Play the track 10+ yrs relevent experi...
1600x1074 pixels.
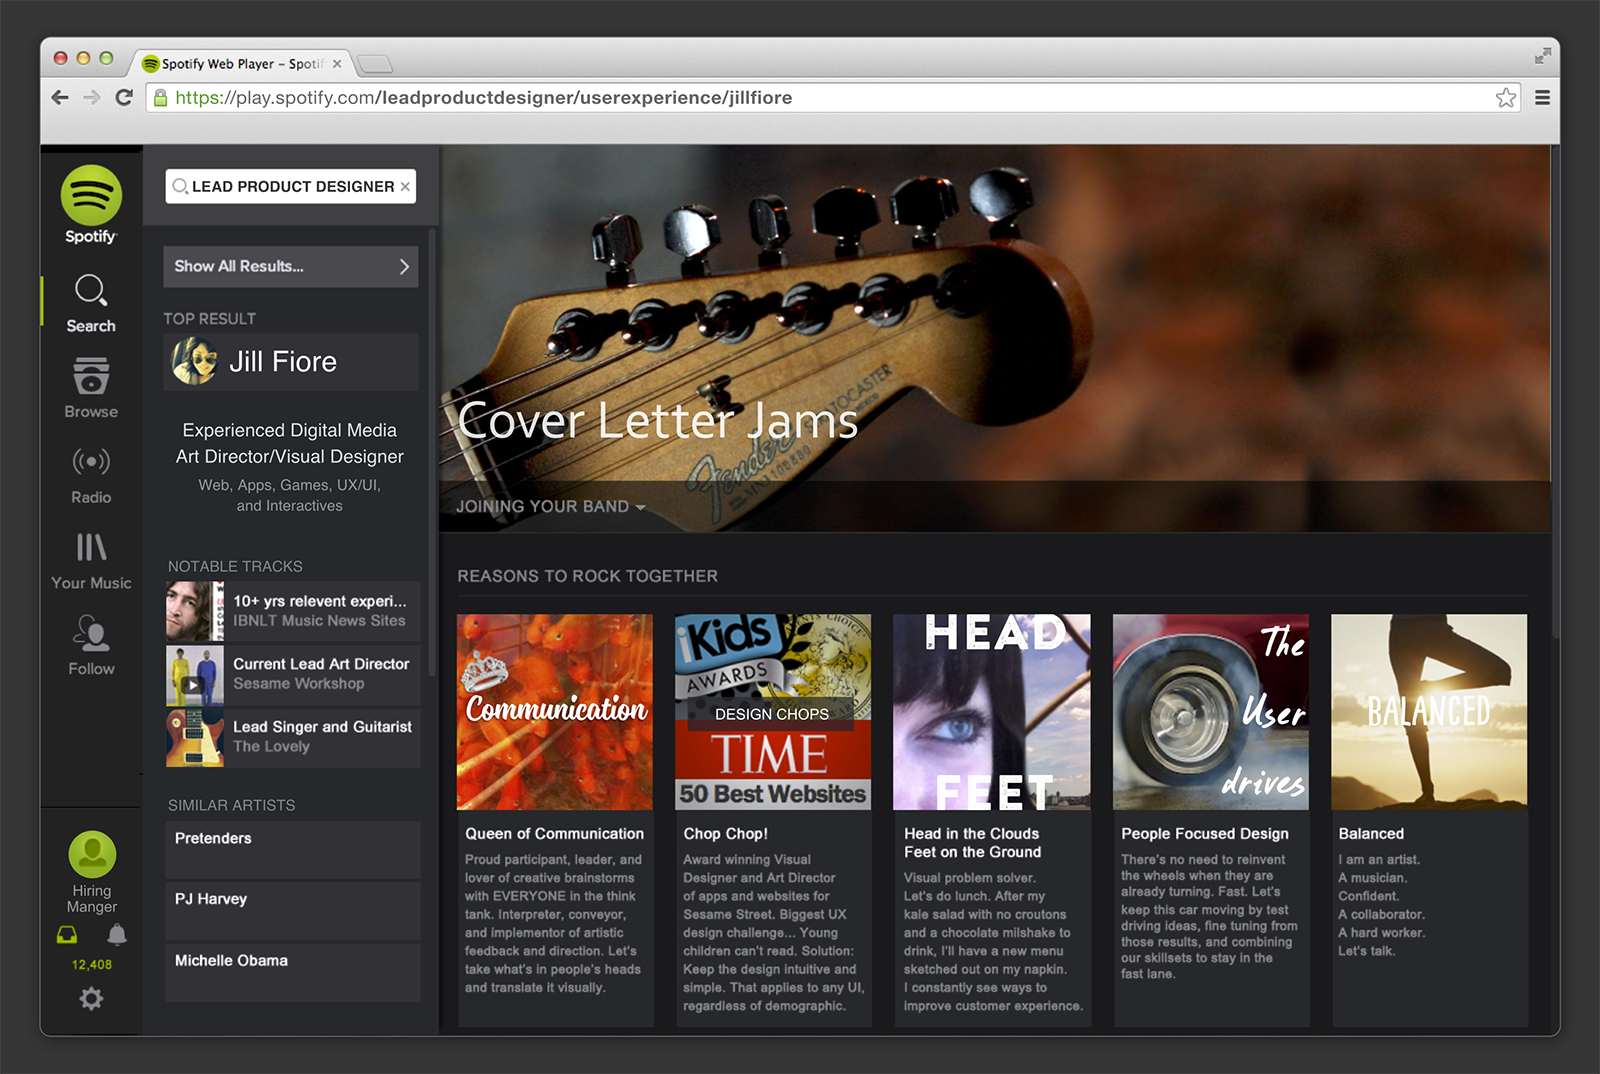293,611
